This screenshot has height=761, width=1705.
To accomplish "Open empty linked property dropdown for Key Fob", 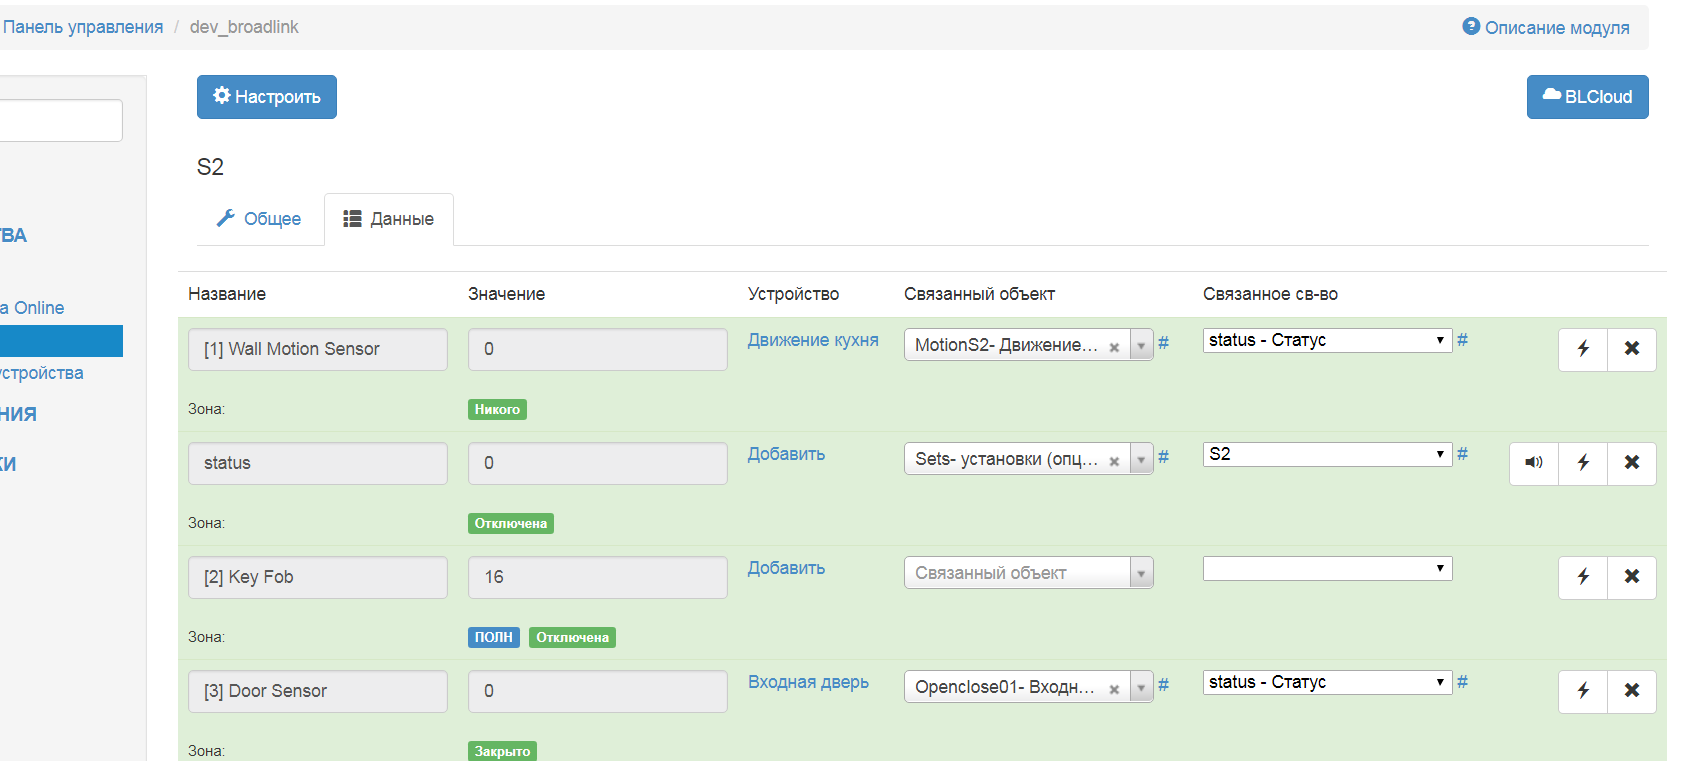I will coord(1327,569).
